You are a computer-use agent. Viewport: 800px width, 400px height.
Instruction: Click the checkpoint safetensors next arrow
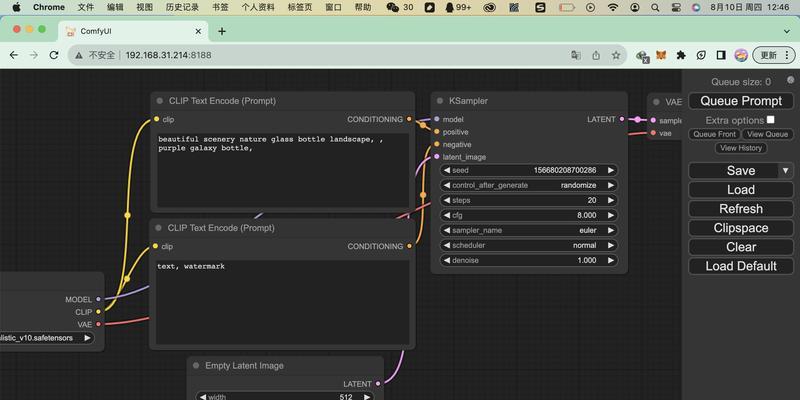87,338
